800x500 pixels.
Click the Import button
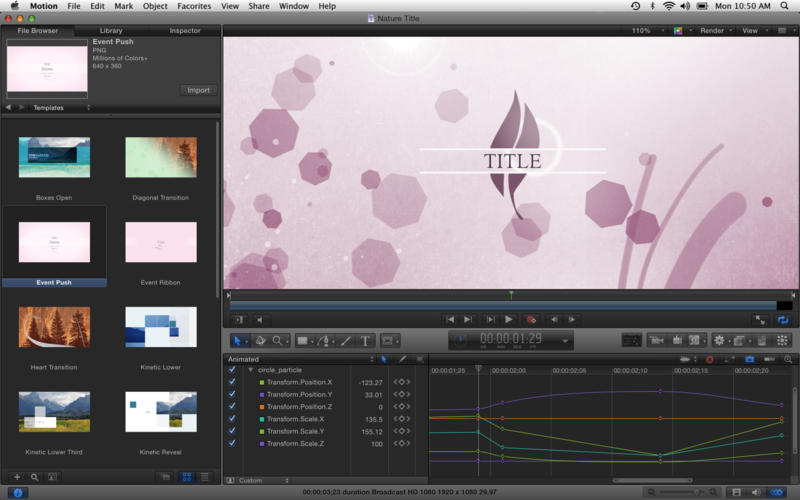point(198,90)
